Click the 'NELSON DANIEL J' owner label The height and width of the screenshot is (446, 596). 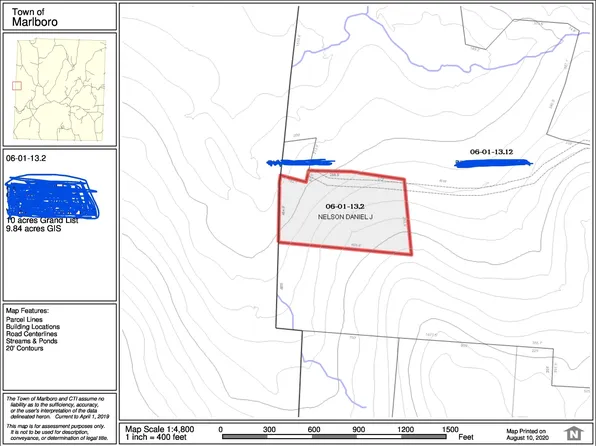click(x=345, y=217)
